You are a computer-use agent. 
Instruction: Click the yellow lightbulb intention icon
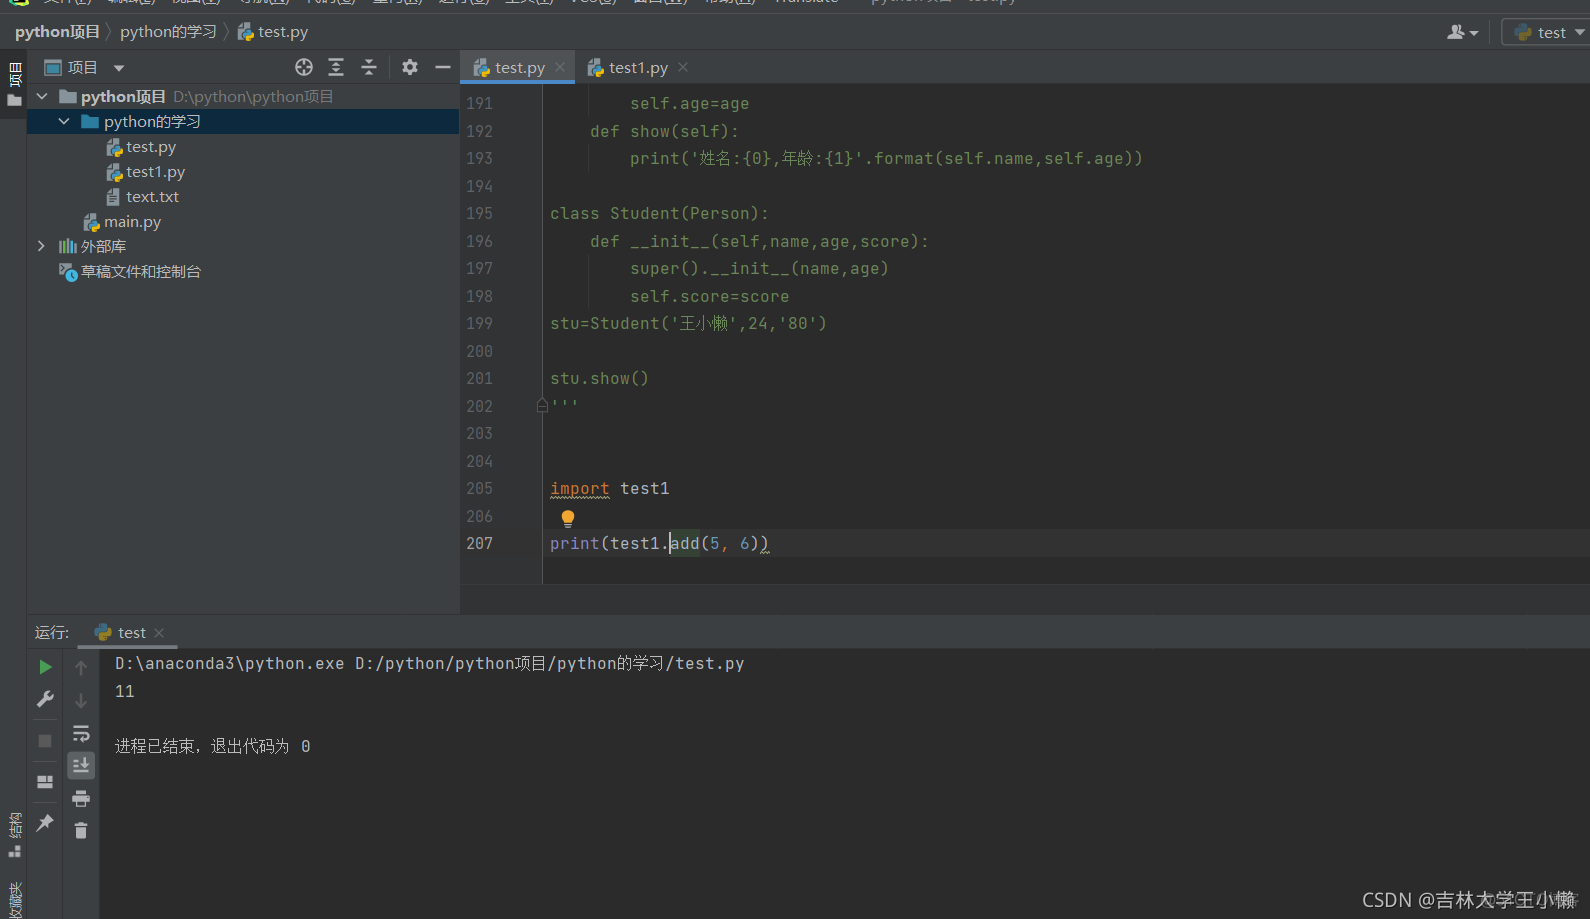568,518
